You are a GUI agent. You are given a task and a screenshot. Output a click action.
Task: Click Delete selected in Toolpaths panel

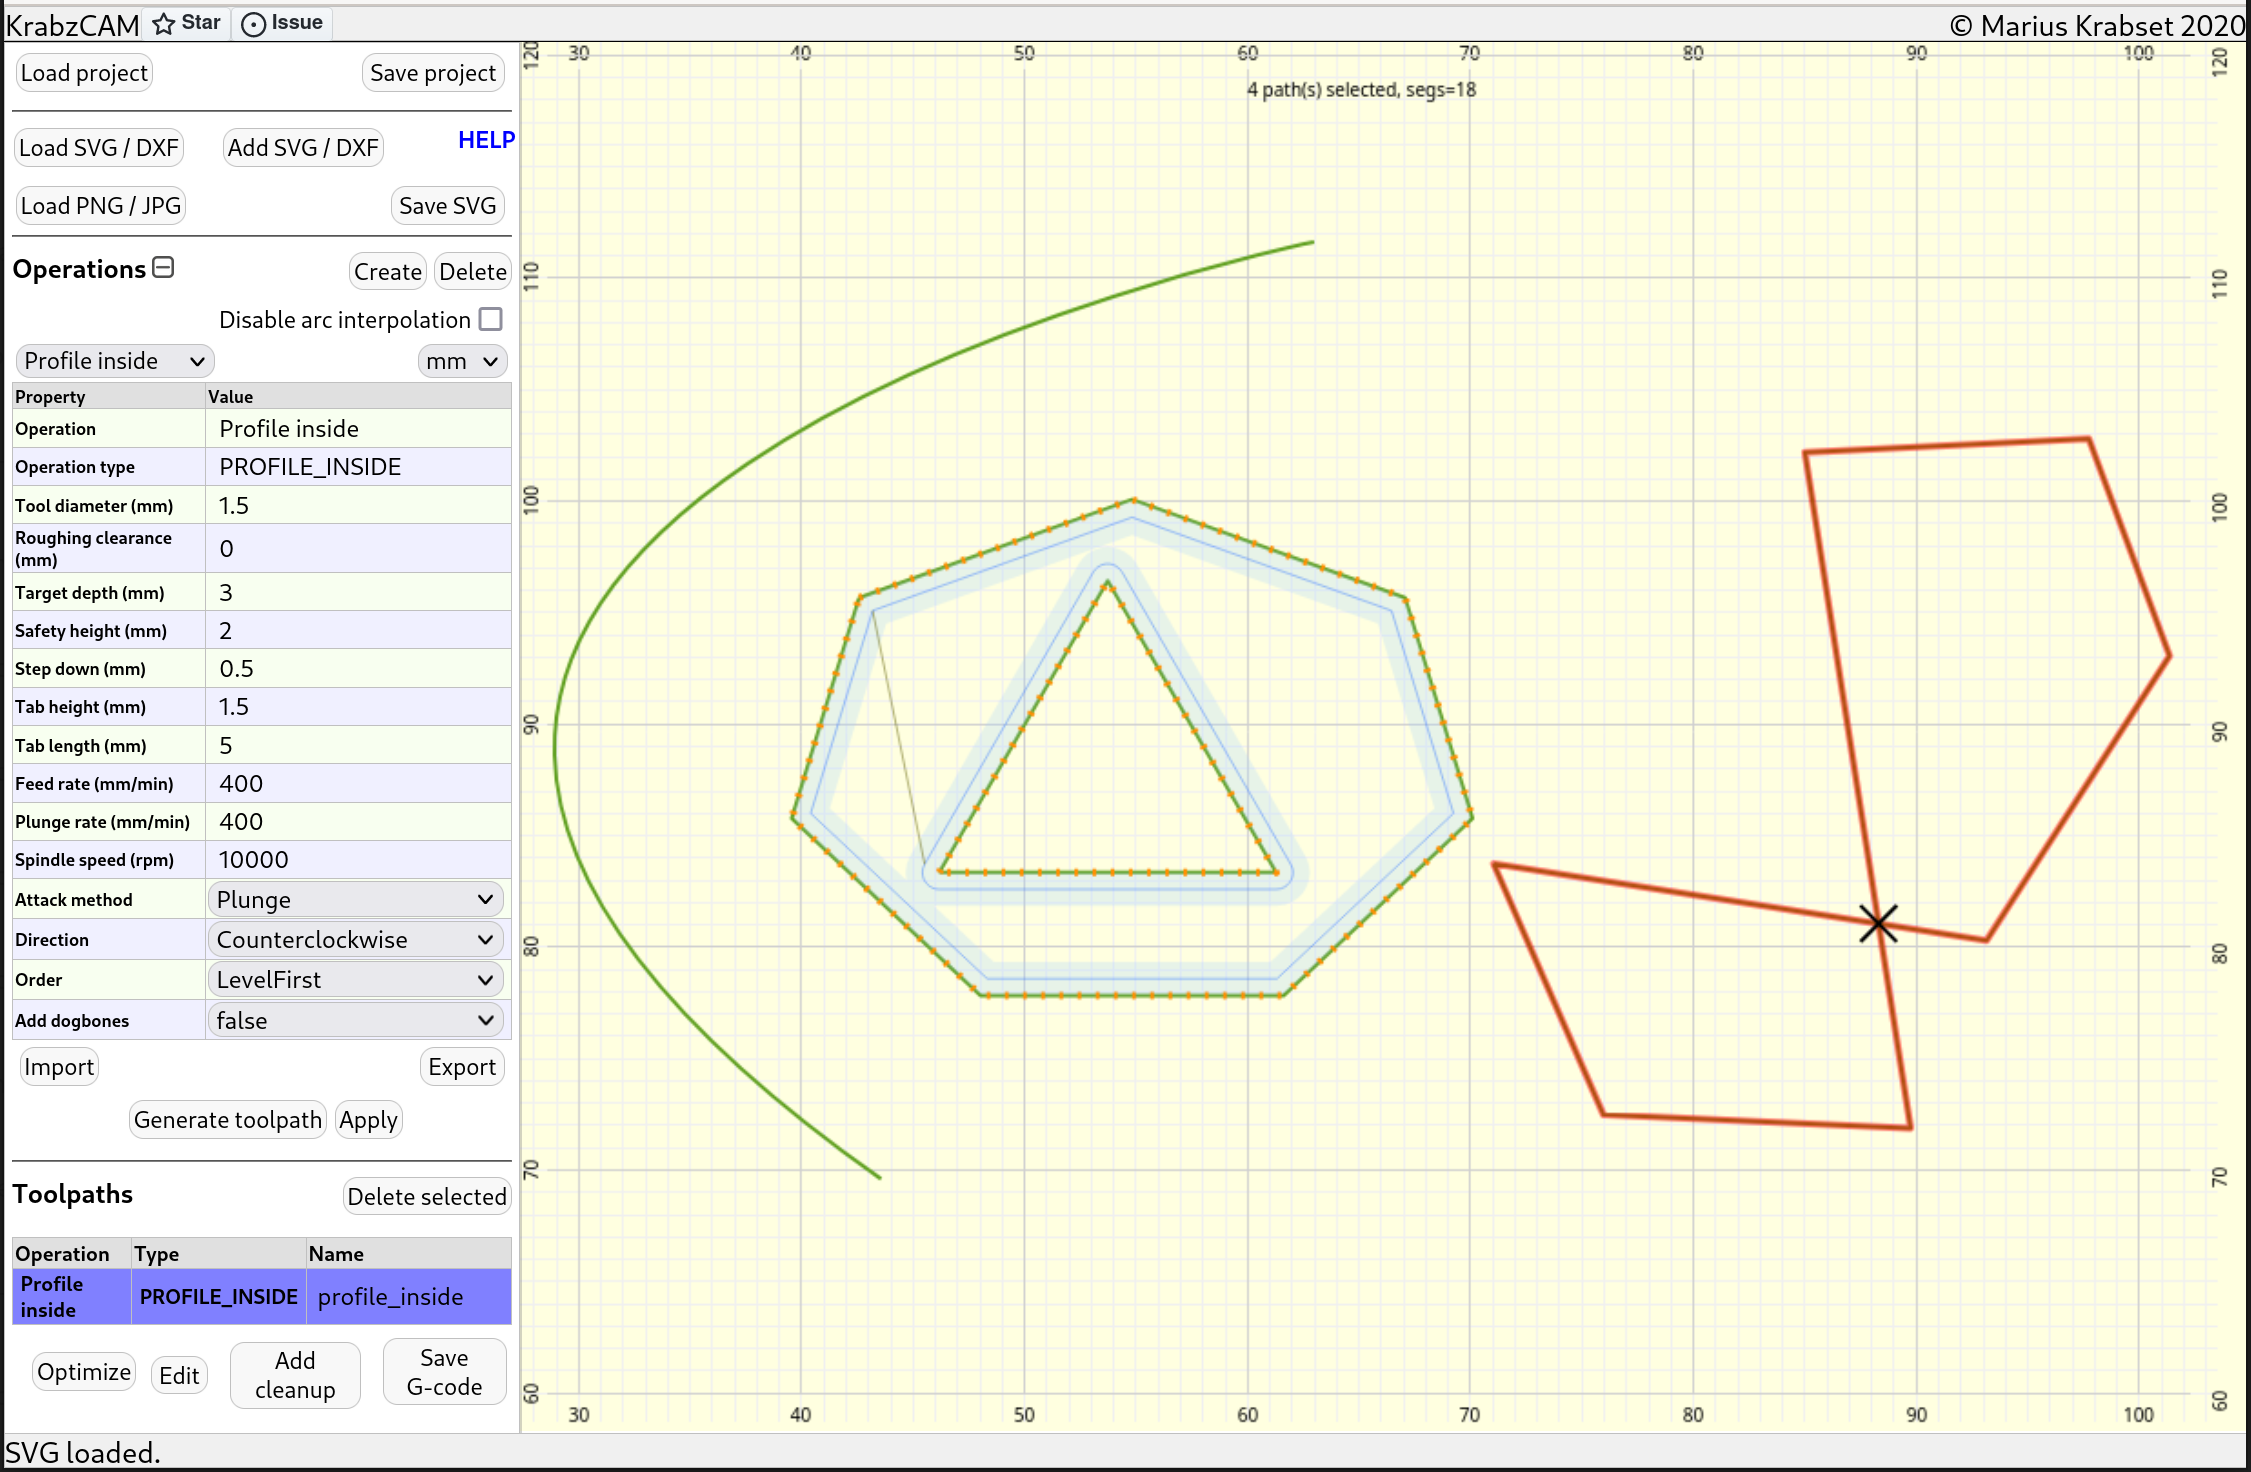click(426, 1196)
